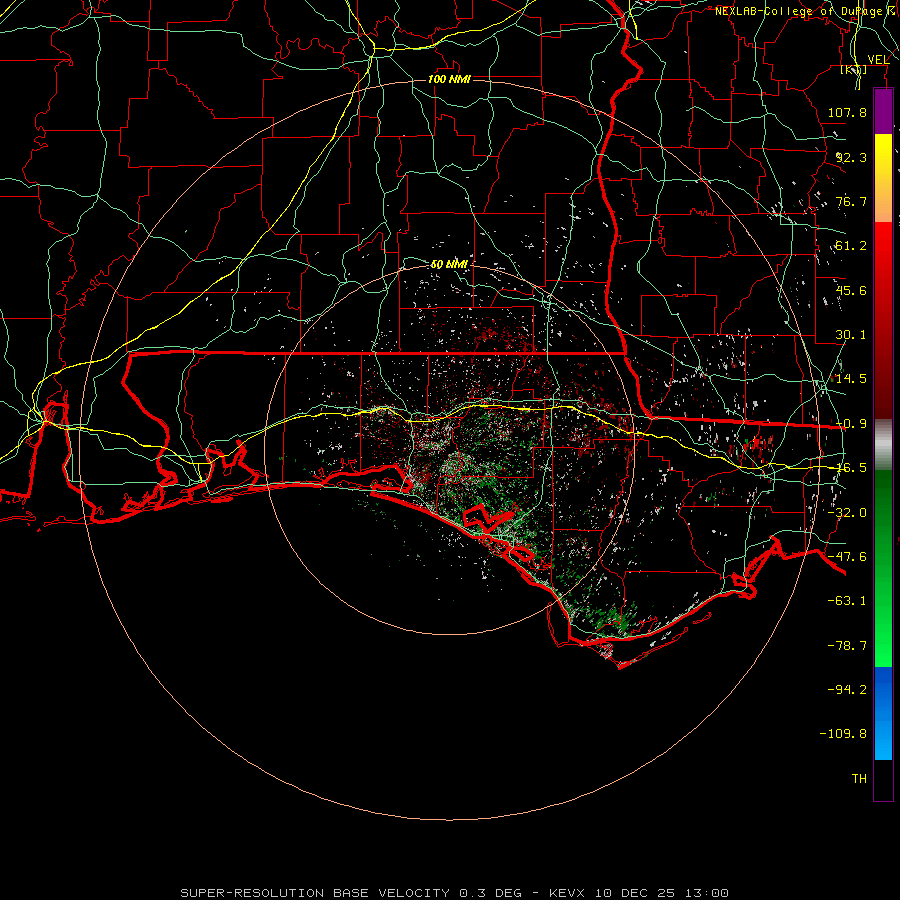Click the "KEVX" radar site identifier
The width and height of the screenshot is (900, 900).
pyautogui.click(x=569, y=893)
